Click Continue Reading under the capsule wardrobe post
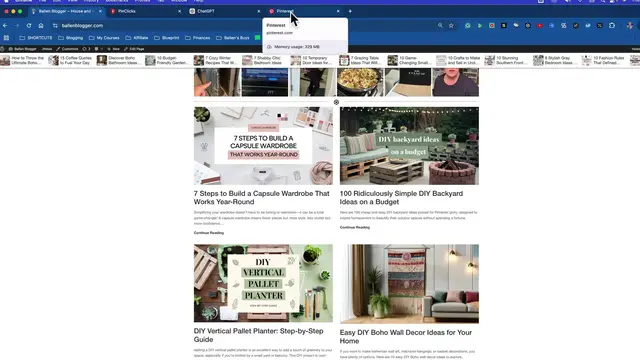This screenshot has height=360, width=640. click(209, 233)
